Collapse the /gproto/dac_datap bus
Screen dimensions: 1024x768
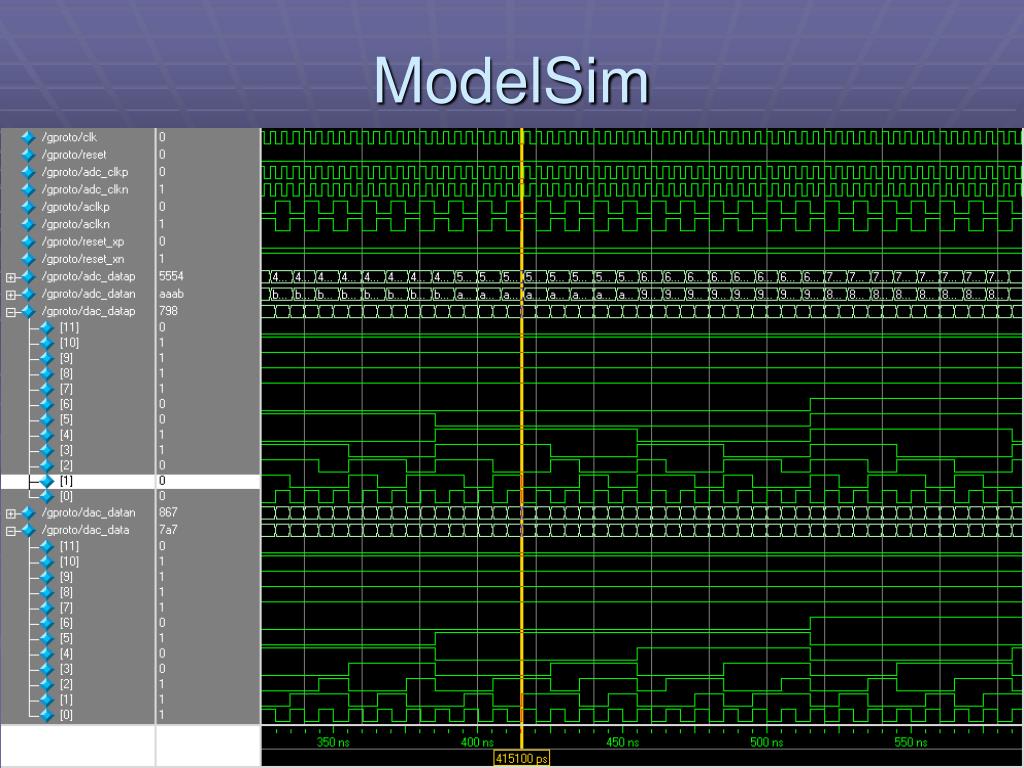coord(10,312)
